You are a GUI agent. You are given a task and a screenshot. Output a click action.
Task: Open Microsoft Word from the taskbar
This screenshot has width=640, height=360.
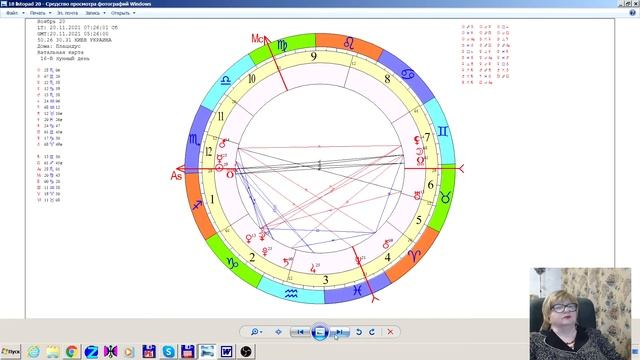(227, 351)
